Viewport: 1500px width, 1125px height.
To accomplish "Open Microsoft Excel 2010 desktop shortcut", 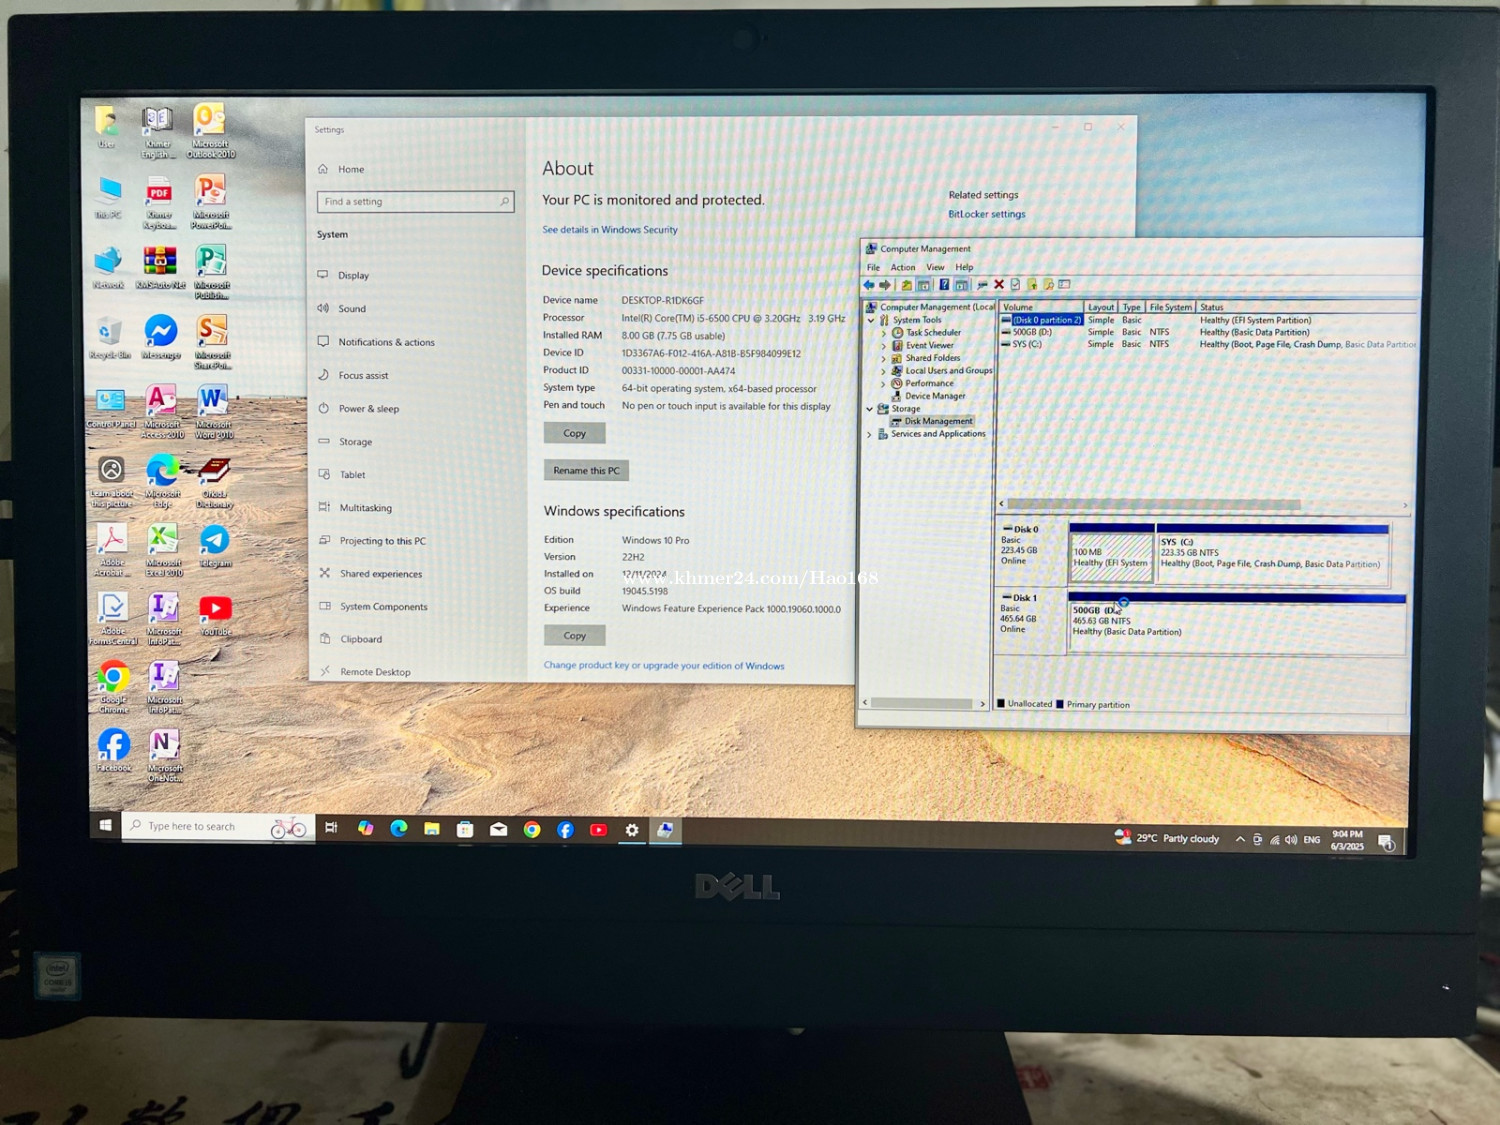I will click(x=163, y=550).
